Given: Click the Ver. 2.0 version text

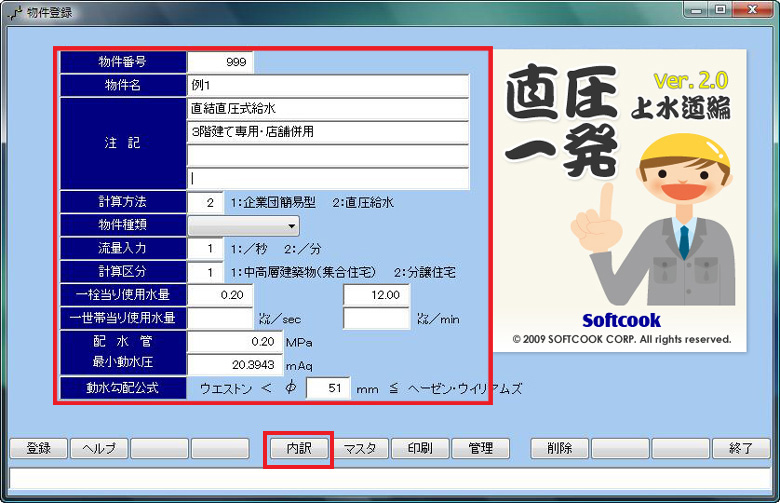Looking at the screenshot, I should [x=691, y=81].
